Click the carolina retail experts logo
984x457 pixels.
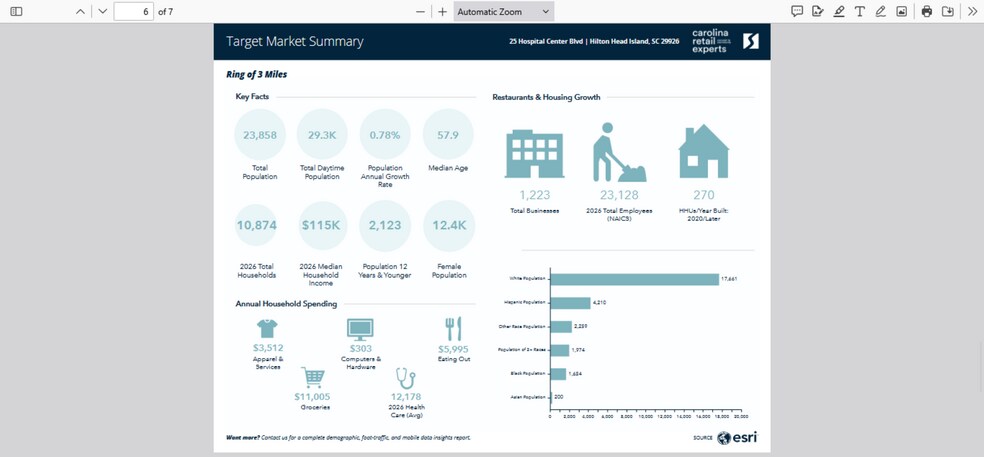click(x=711, y=41)
